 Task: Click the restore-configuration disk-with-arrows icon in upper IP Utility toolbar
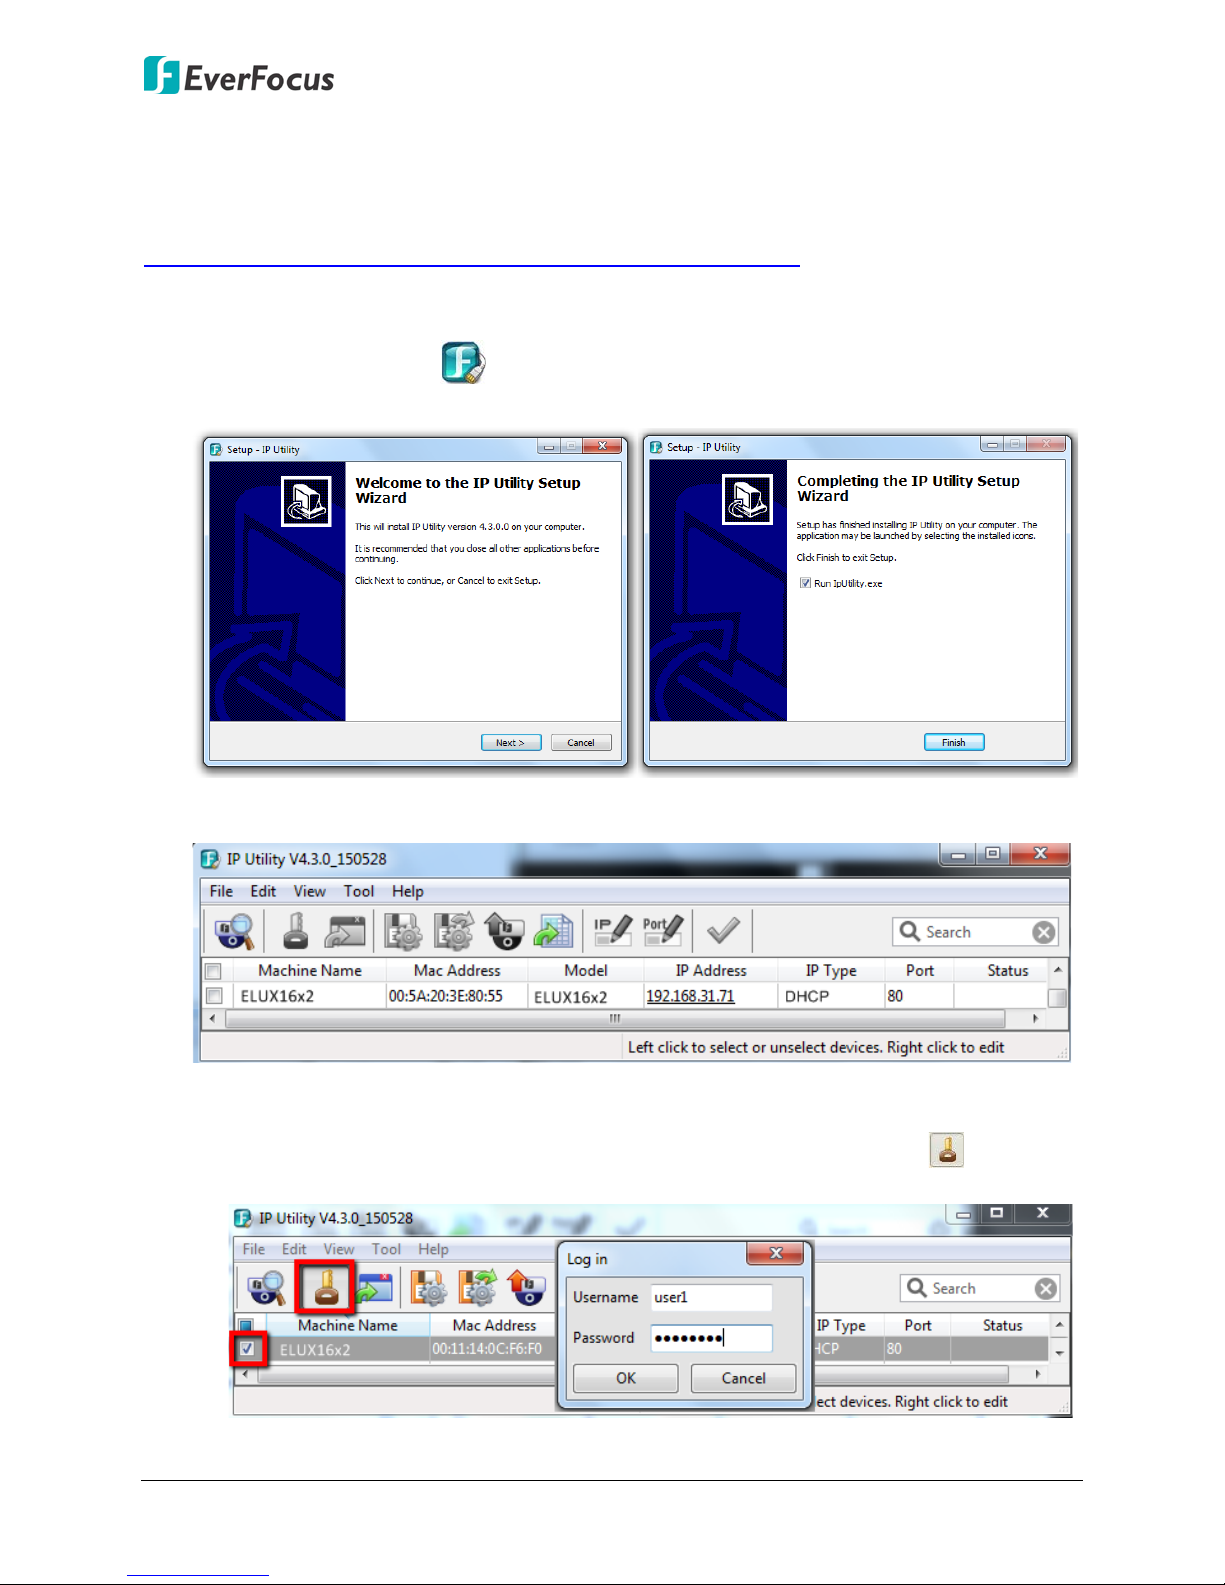coord(454,931)
